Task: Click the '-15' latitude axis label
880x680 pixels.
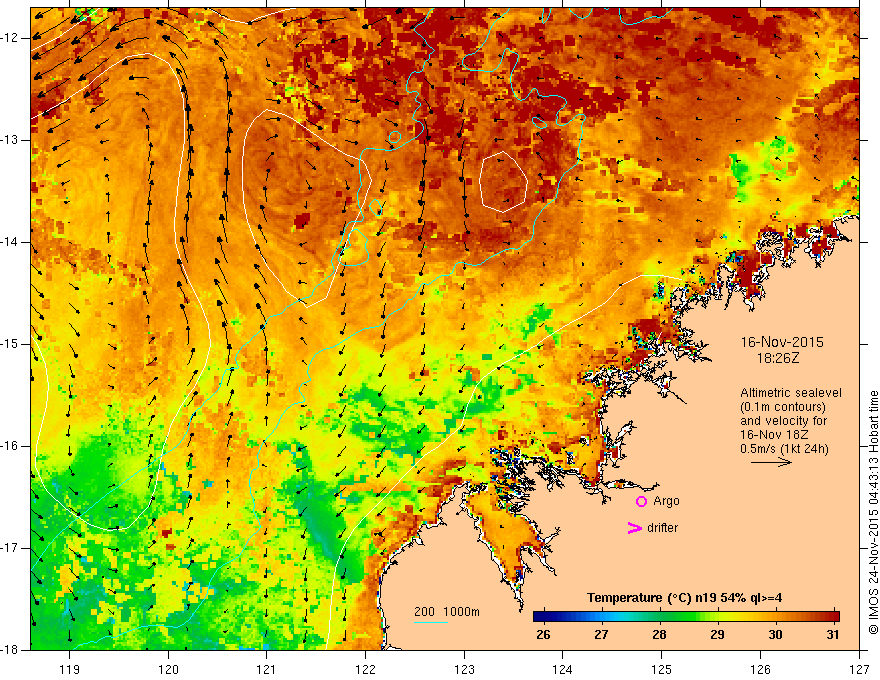Action: [10, 344]
